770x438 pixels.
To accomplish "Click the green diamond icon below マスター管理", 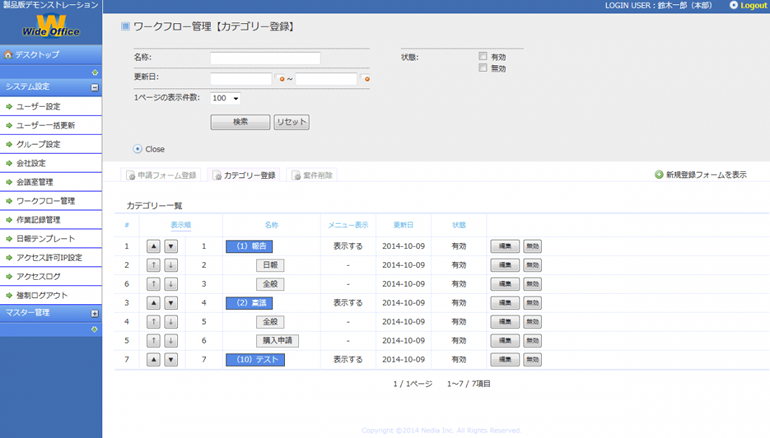I will pos(95,329).
